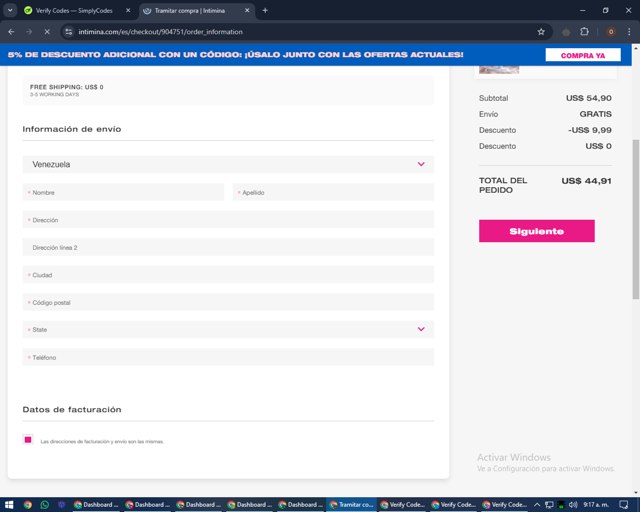Open the tab search dropdown
Image resolution: width=640 pixels, height=512 pixels.
point(10,11)
